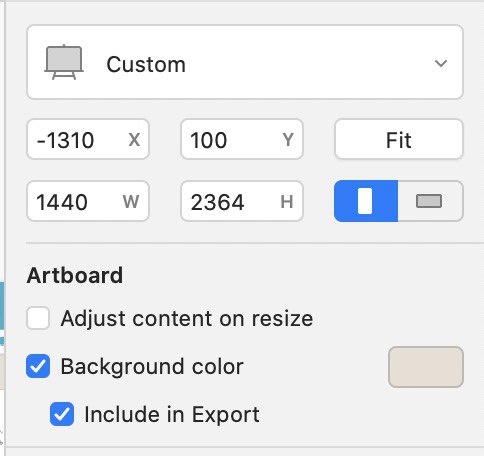Click the artboard easel icon beside Custom
Image resolution: width=484 pixels, height=456 pixels.
pos(64,62)
